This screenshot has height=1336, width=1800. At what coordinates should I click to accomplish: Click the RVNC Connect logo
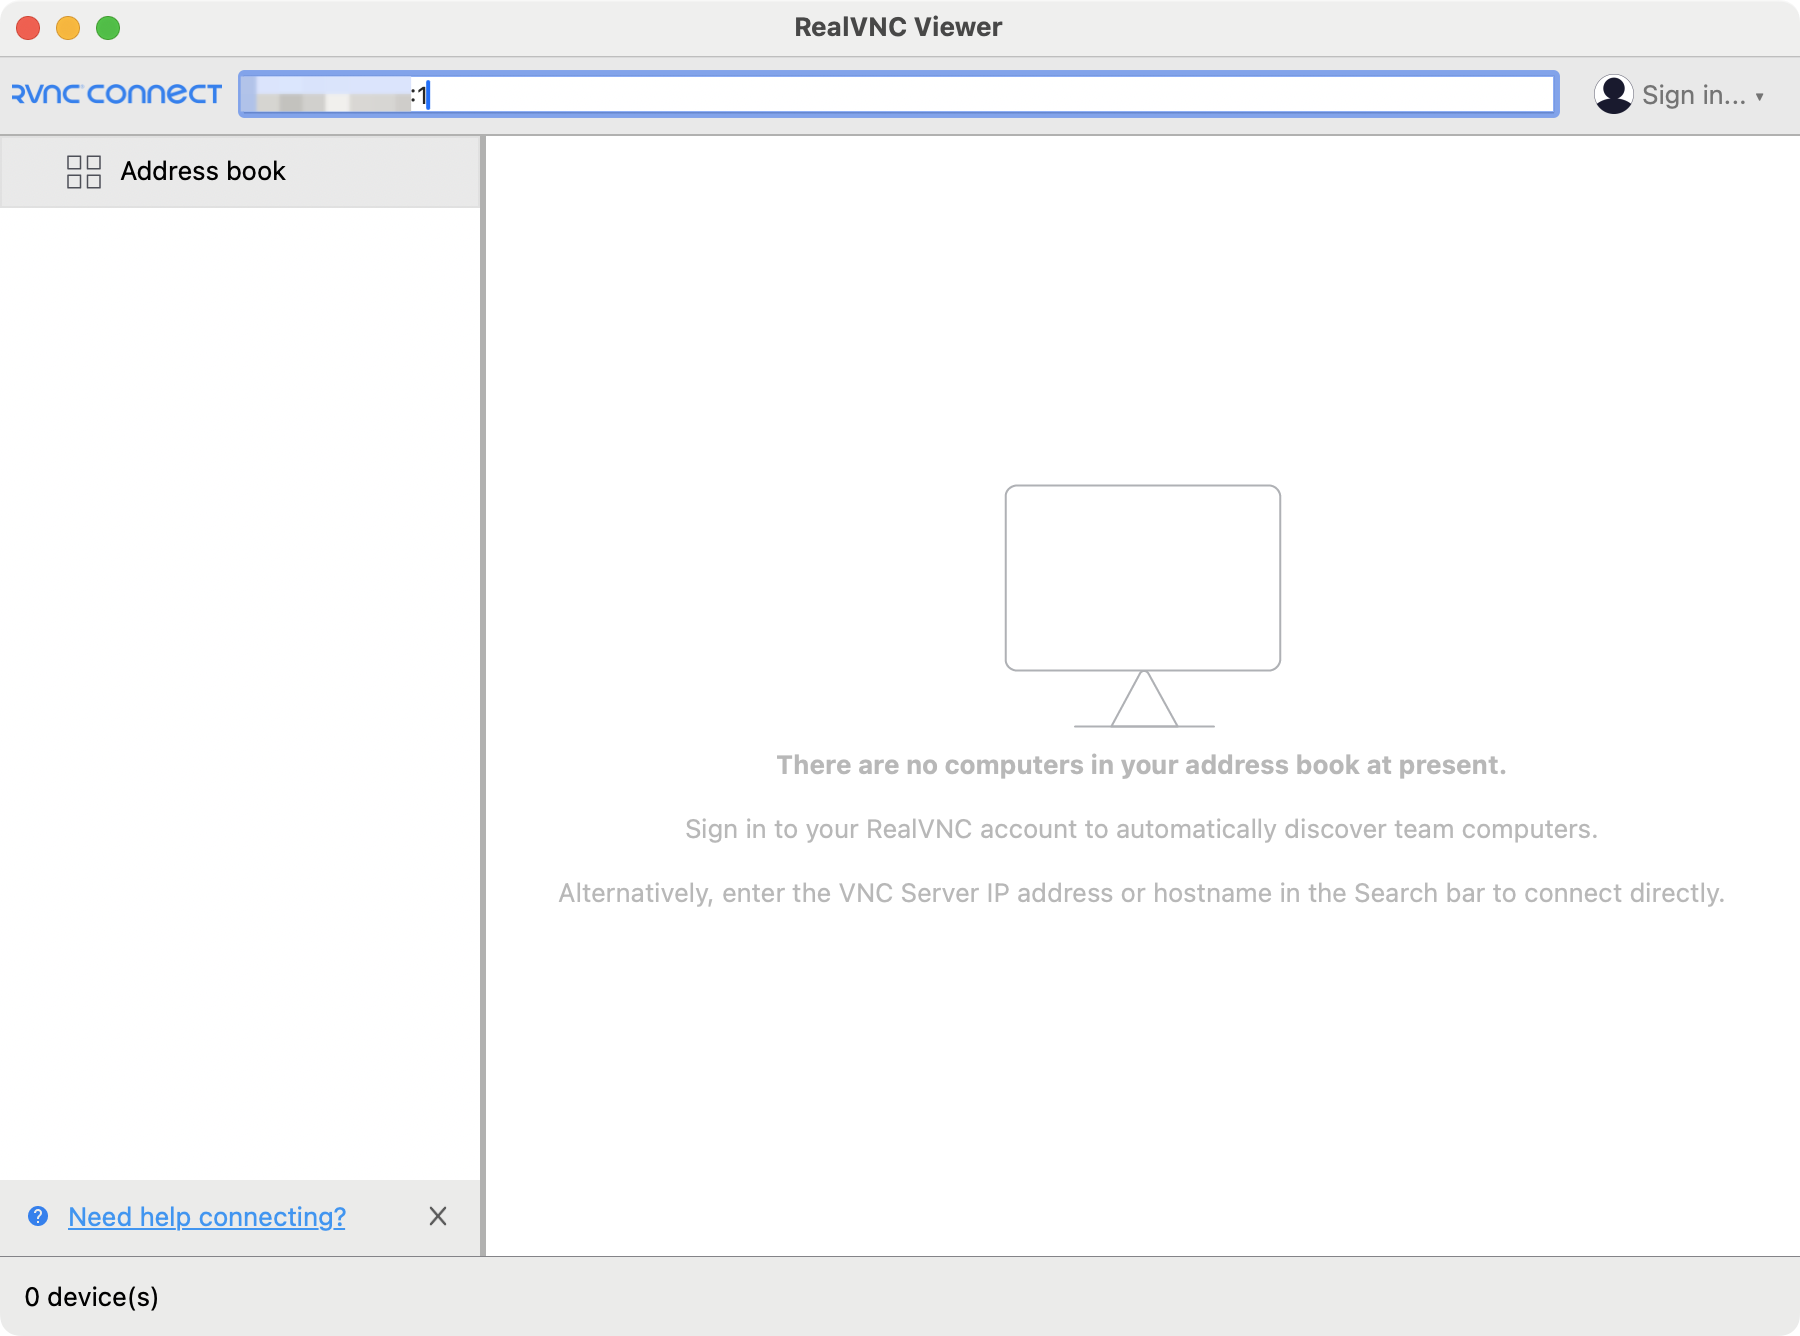click(116, 94)
